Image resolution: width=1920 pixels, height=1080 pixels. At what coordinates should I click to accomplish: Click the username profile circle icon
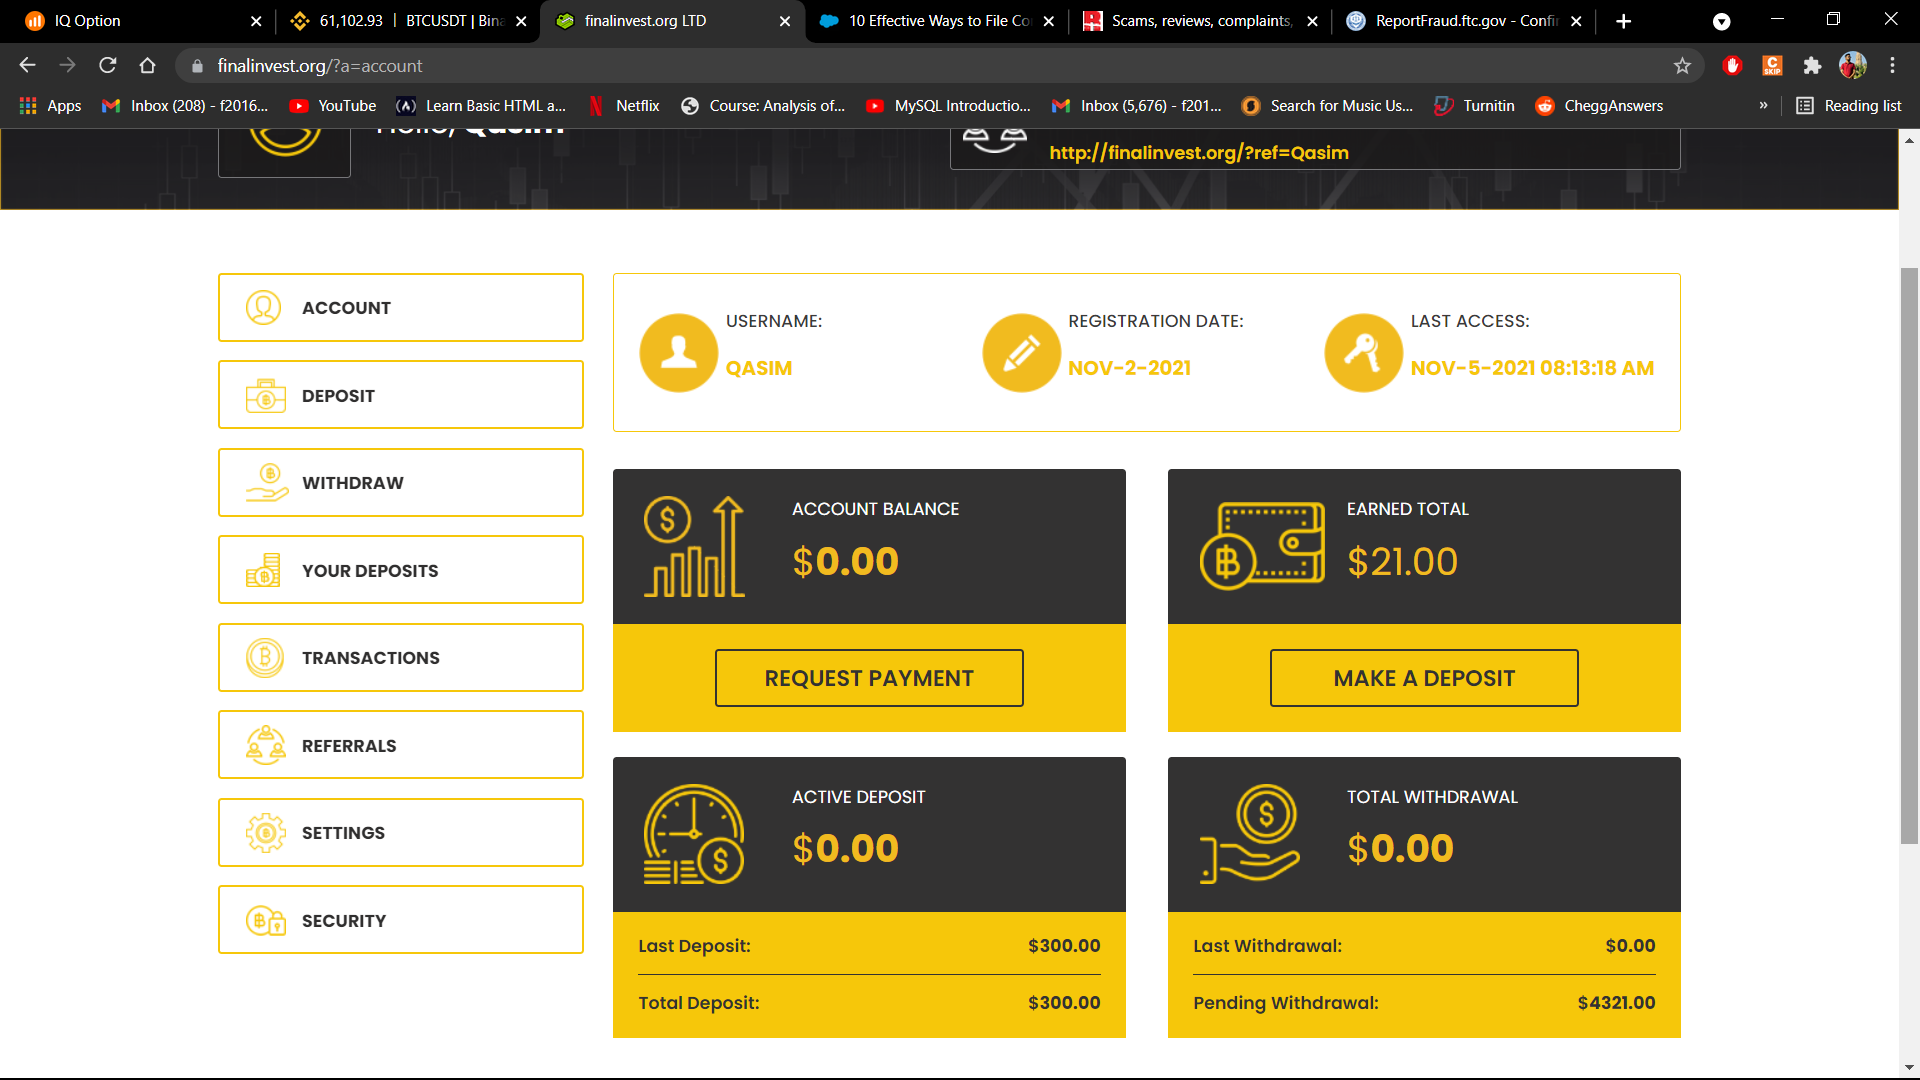pyautogui.click(x=679, y=353)
